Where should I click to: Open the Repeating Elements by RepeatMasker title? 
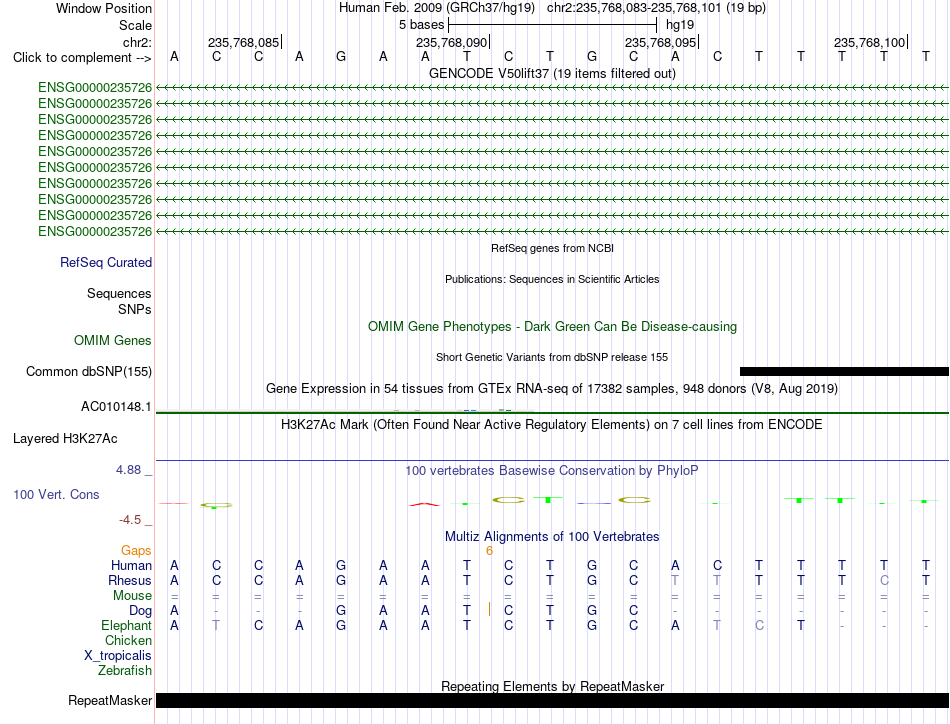point(552,686)
